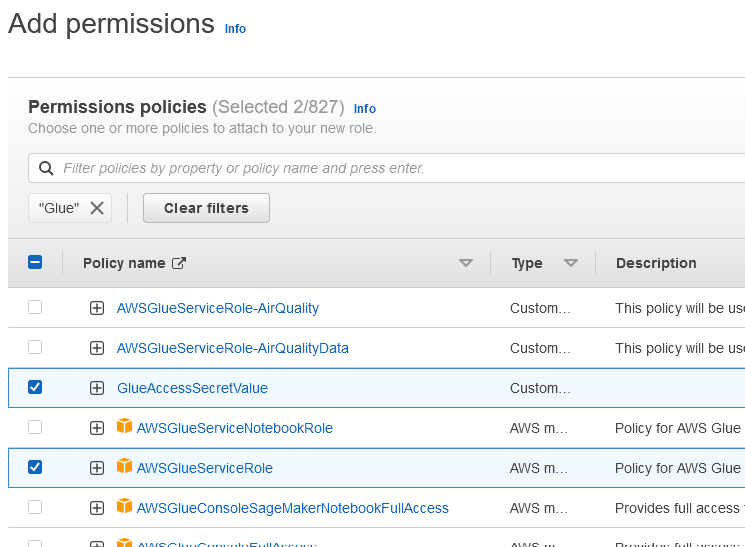The height and width of the screenshot is (547, 745).
Task: Click the filter policies search field
Action: point(400,168)
